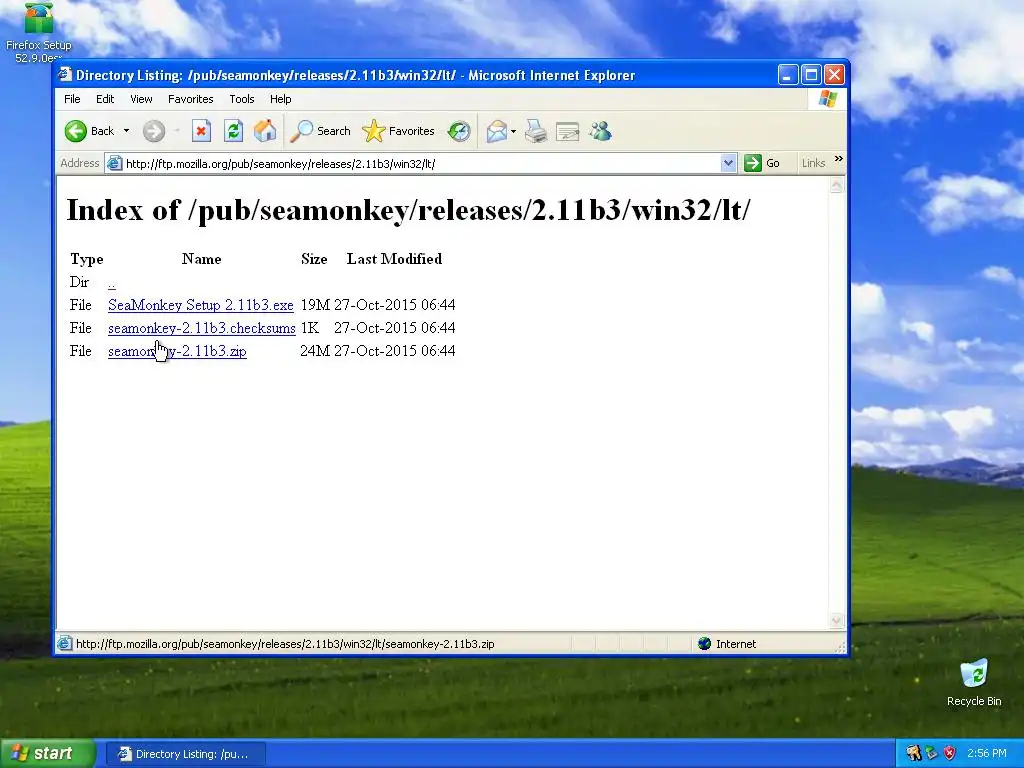Click the "Index of /pub/seamonkey" heading
The width and height of the screenshot is (1024, 768).
(409, 210)
